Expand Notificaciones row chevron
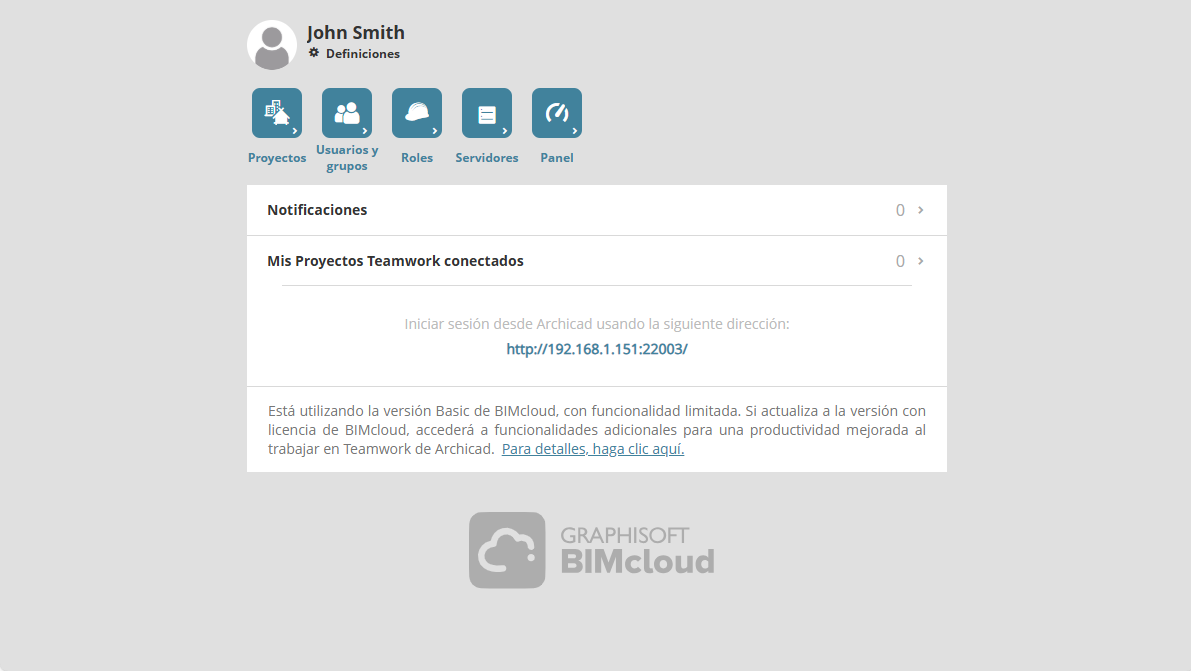 [921, 210]
